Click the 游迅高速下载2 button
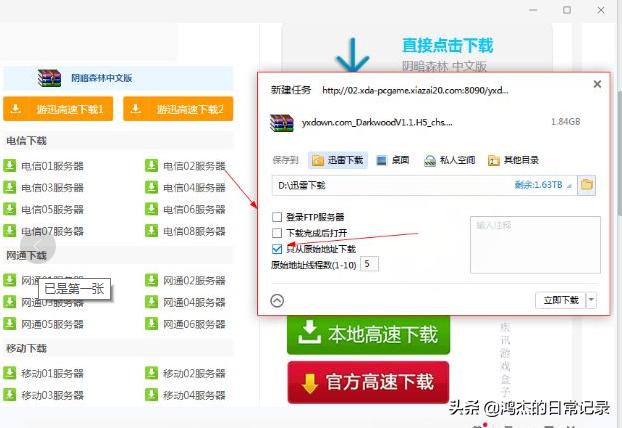Screen dimensions: 622x428 tap(179, 109)
